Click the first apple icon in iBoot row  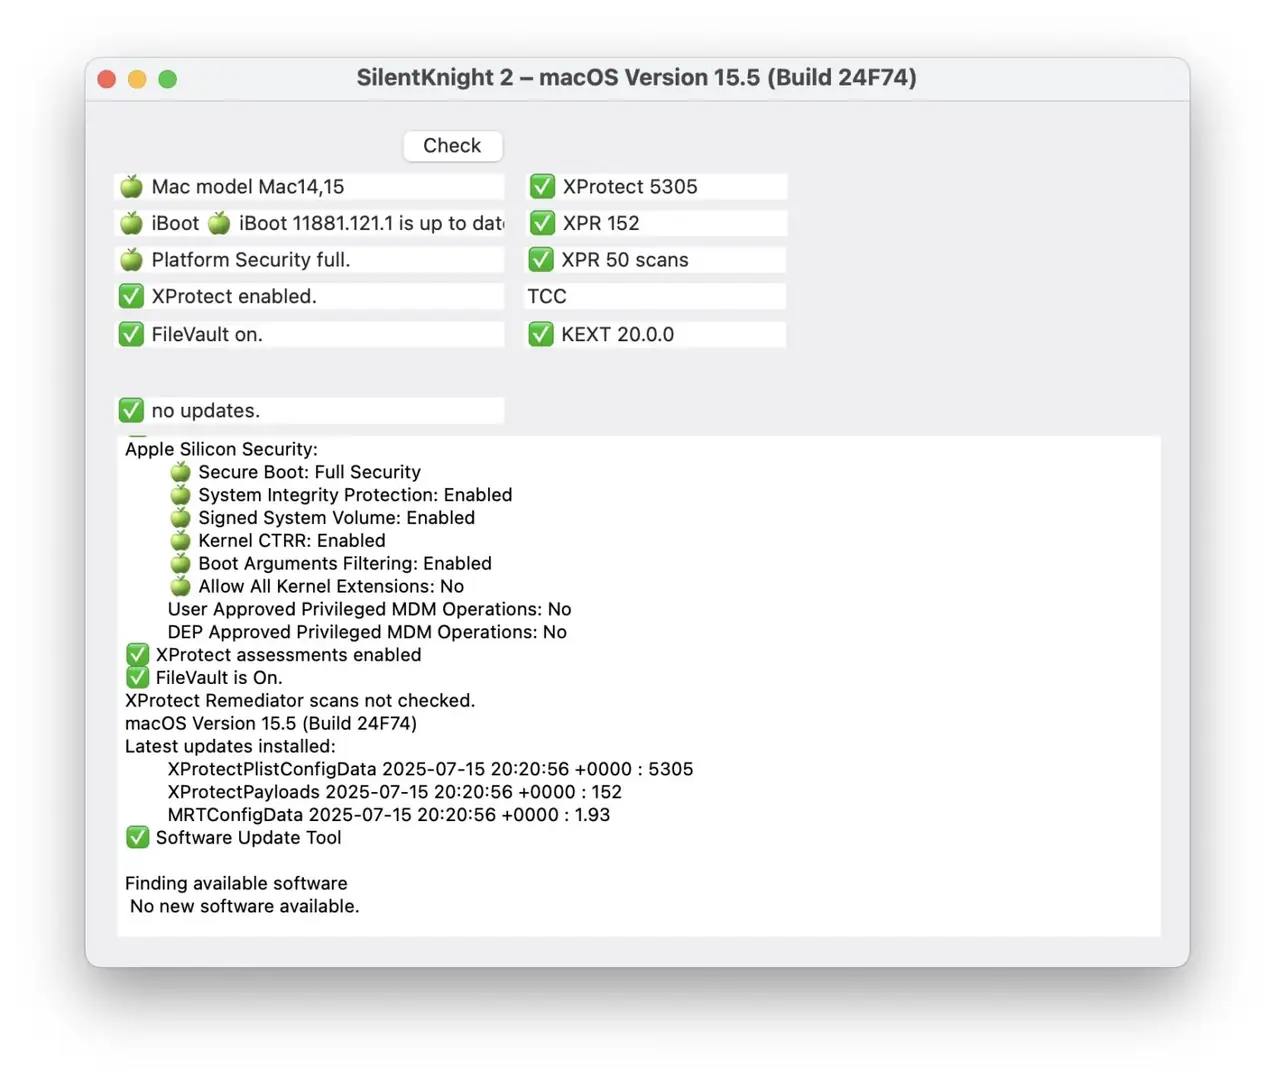point(131,223)
